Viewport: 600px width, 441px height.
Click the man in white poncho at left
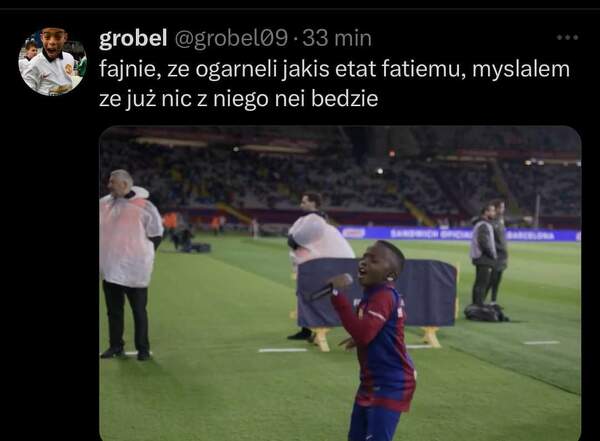point(128,265)
